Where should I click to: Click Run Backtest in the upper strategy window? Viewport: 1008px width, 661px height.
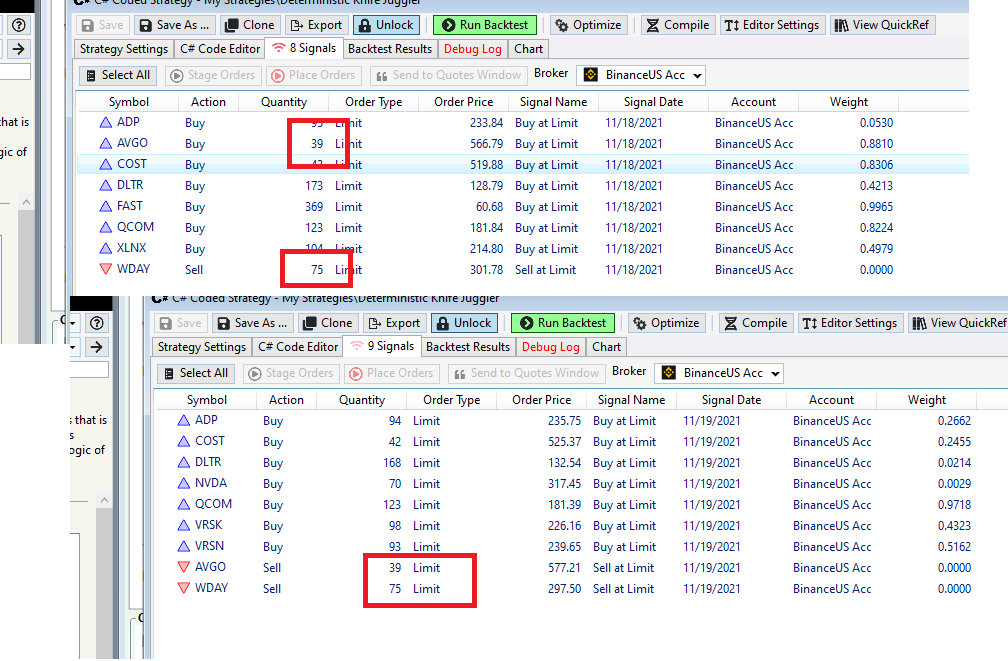pyautogui.click(x=485, y=25)
